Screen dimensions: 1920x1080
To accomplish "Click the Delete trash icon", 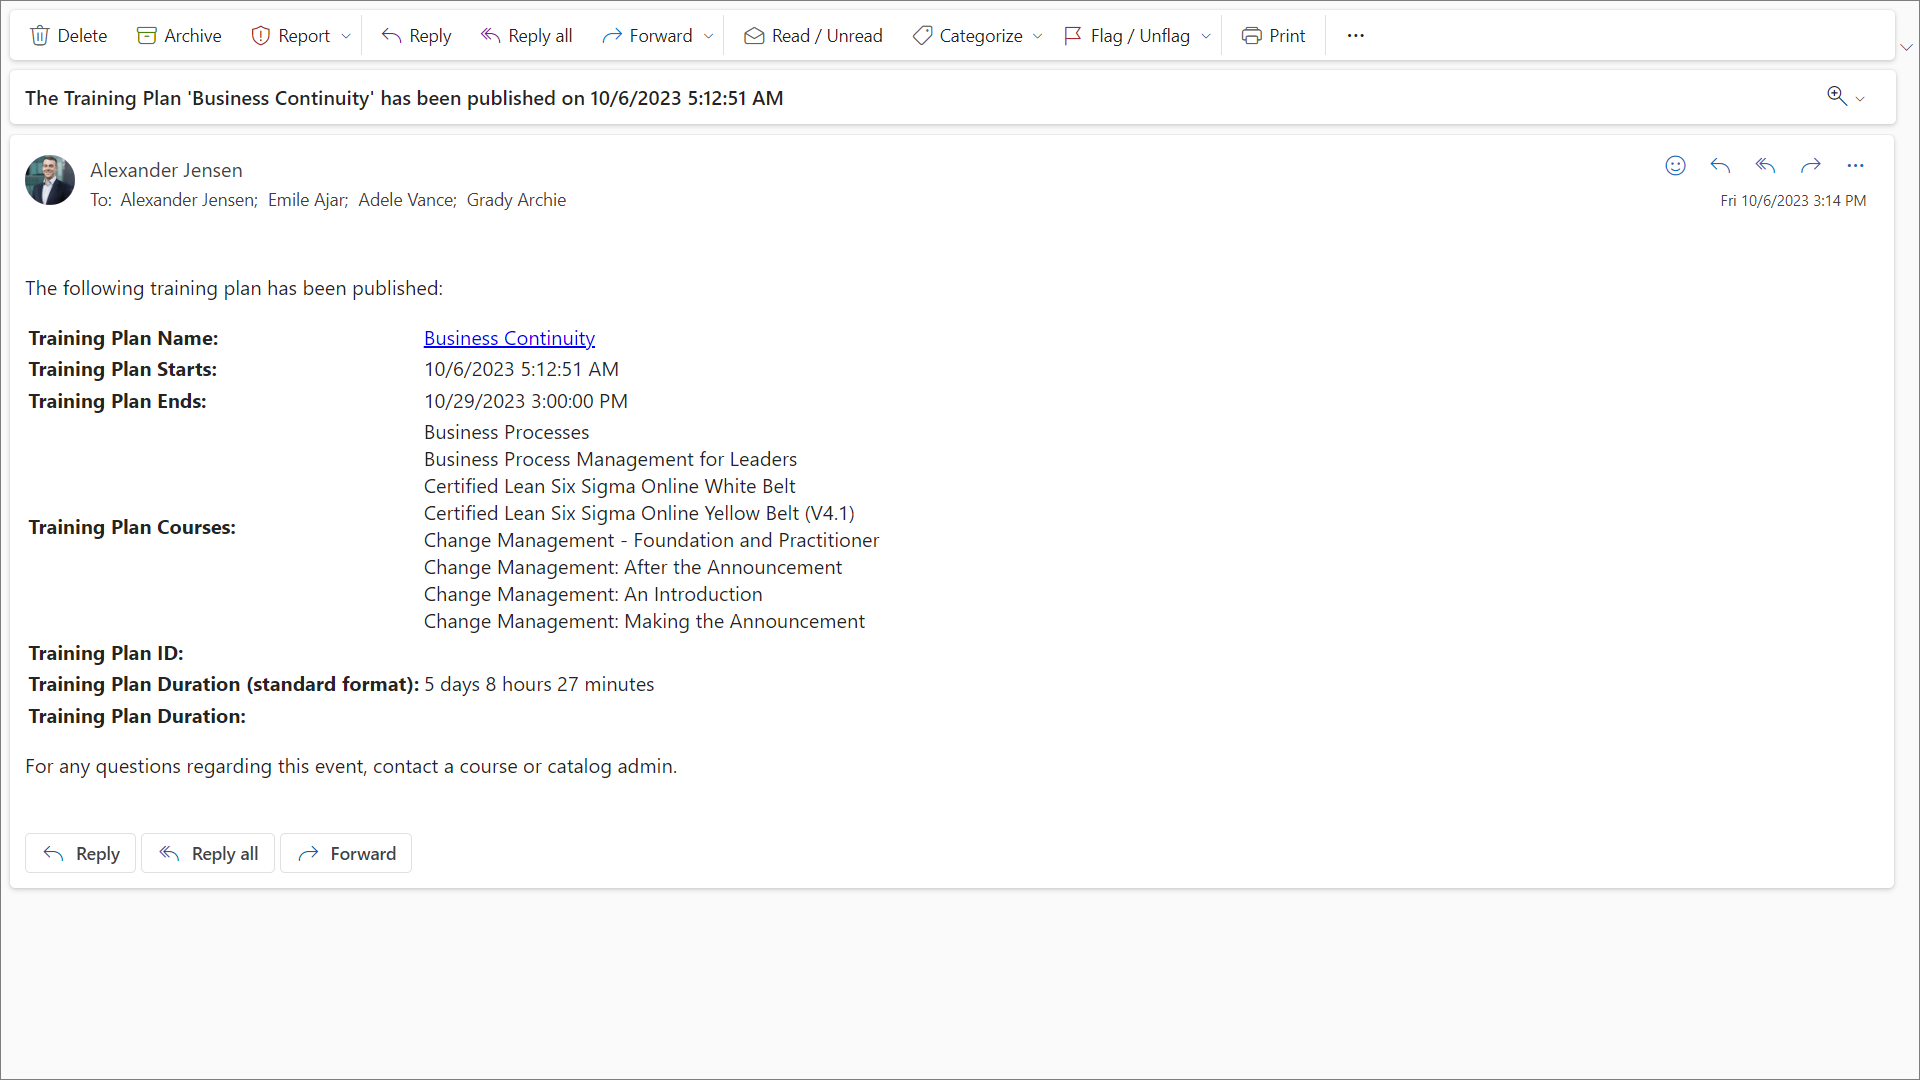I will 40,36.
